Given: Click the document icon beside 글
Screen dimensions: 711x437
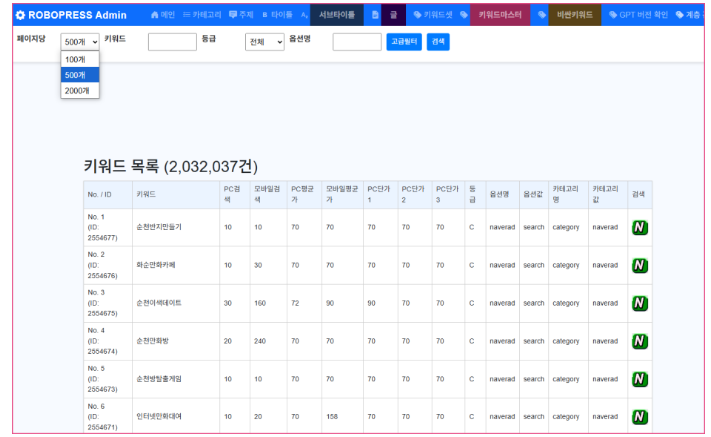Looking at the screenshot, I should tap(375, 15).
